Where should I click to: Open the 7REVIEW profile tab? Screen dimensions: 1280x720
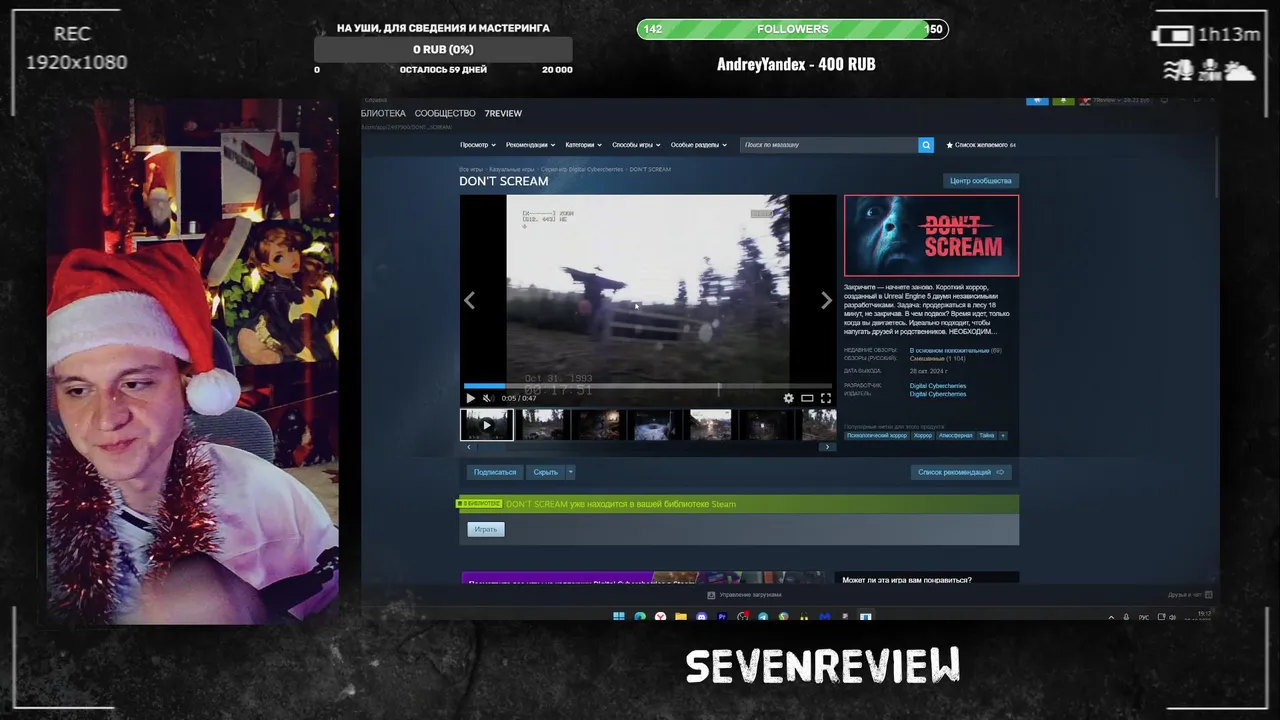coord(503,113)
